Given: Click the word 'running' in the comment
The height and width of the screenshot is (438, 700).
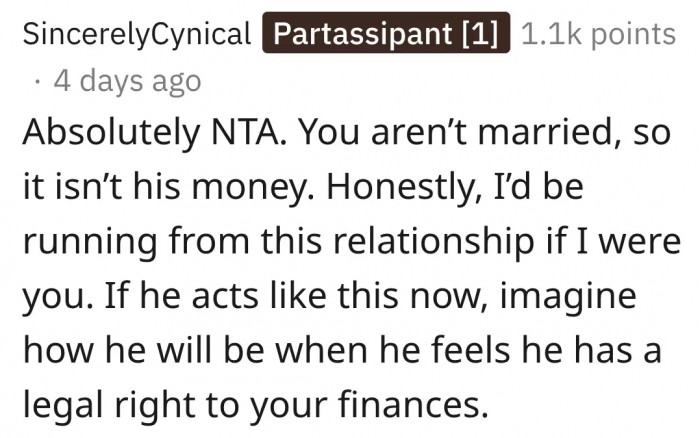Looking at the screenshot, I should 90,241.
